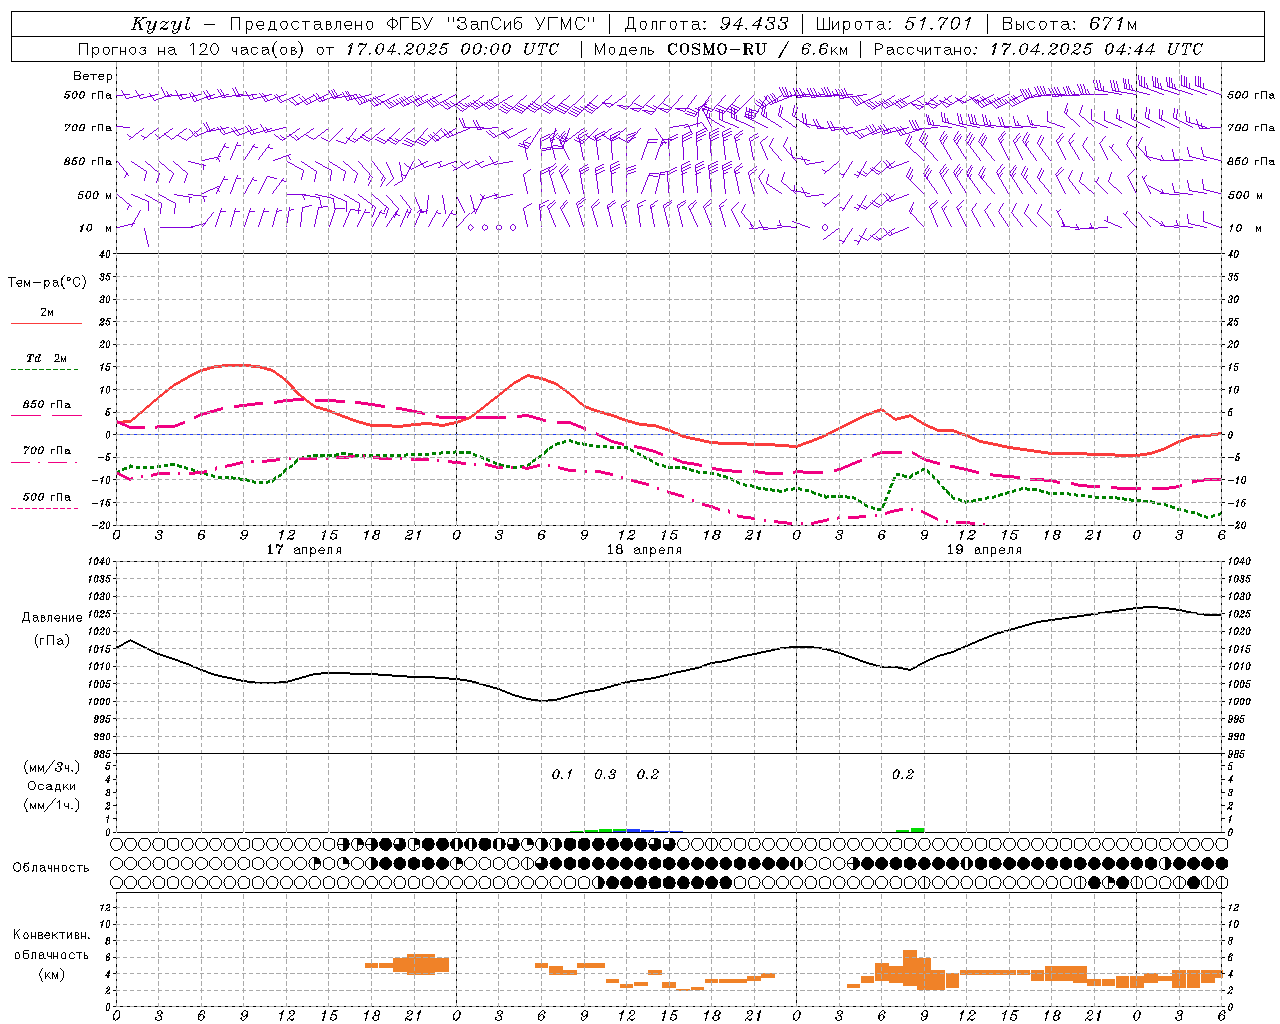Click the station name "Kyzyl" in the header
The image size is (1280, 1024).
(x=161, y=24)
